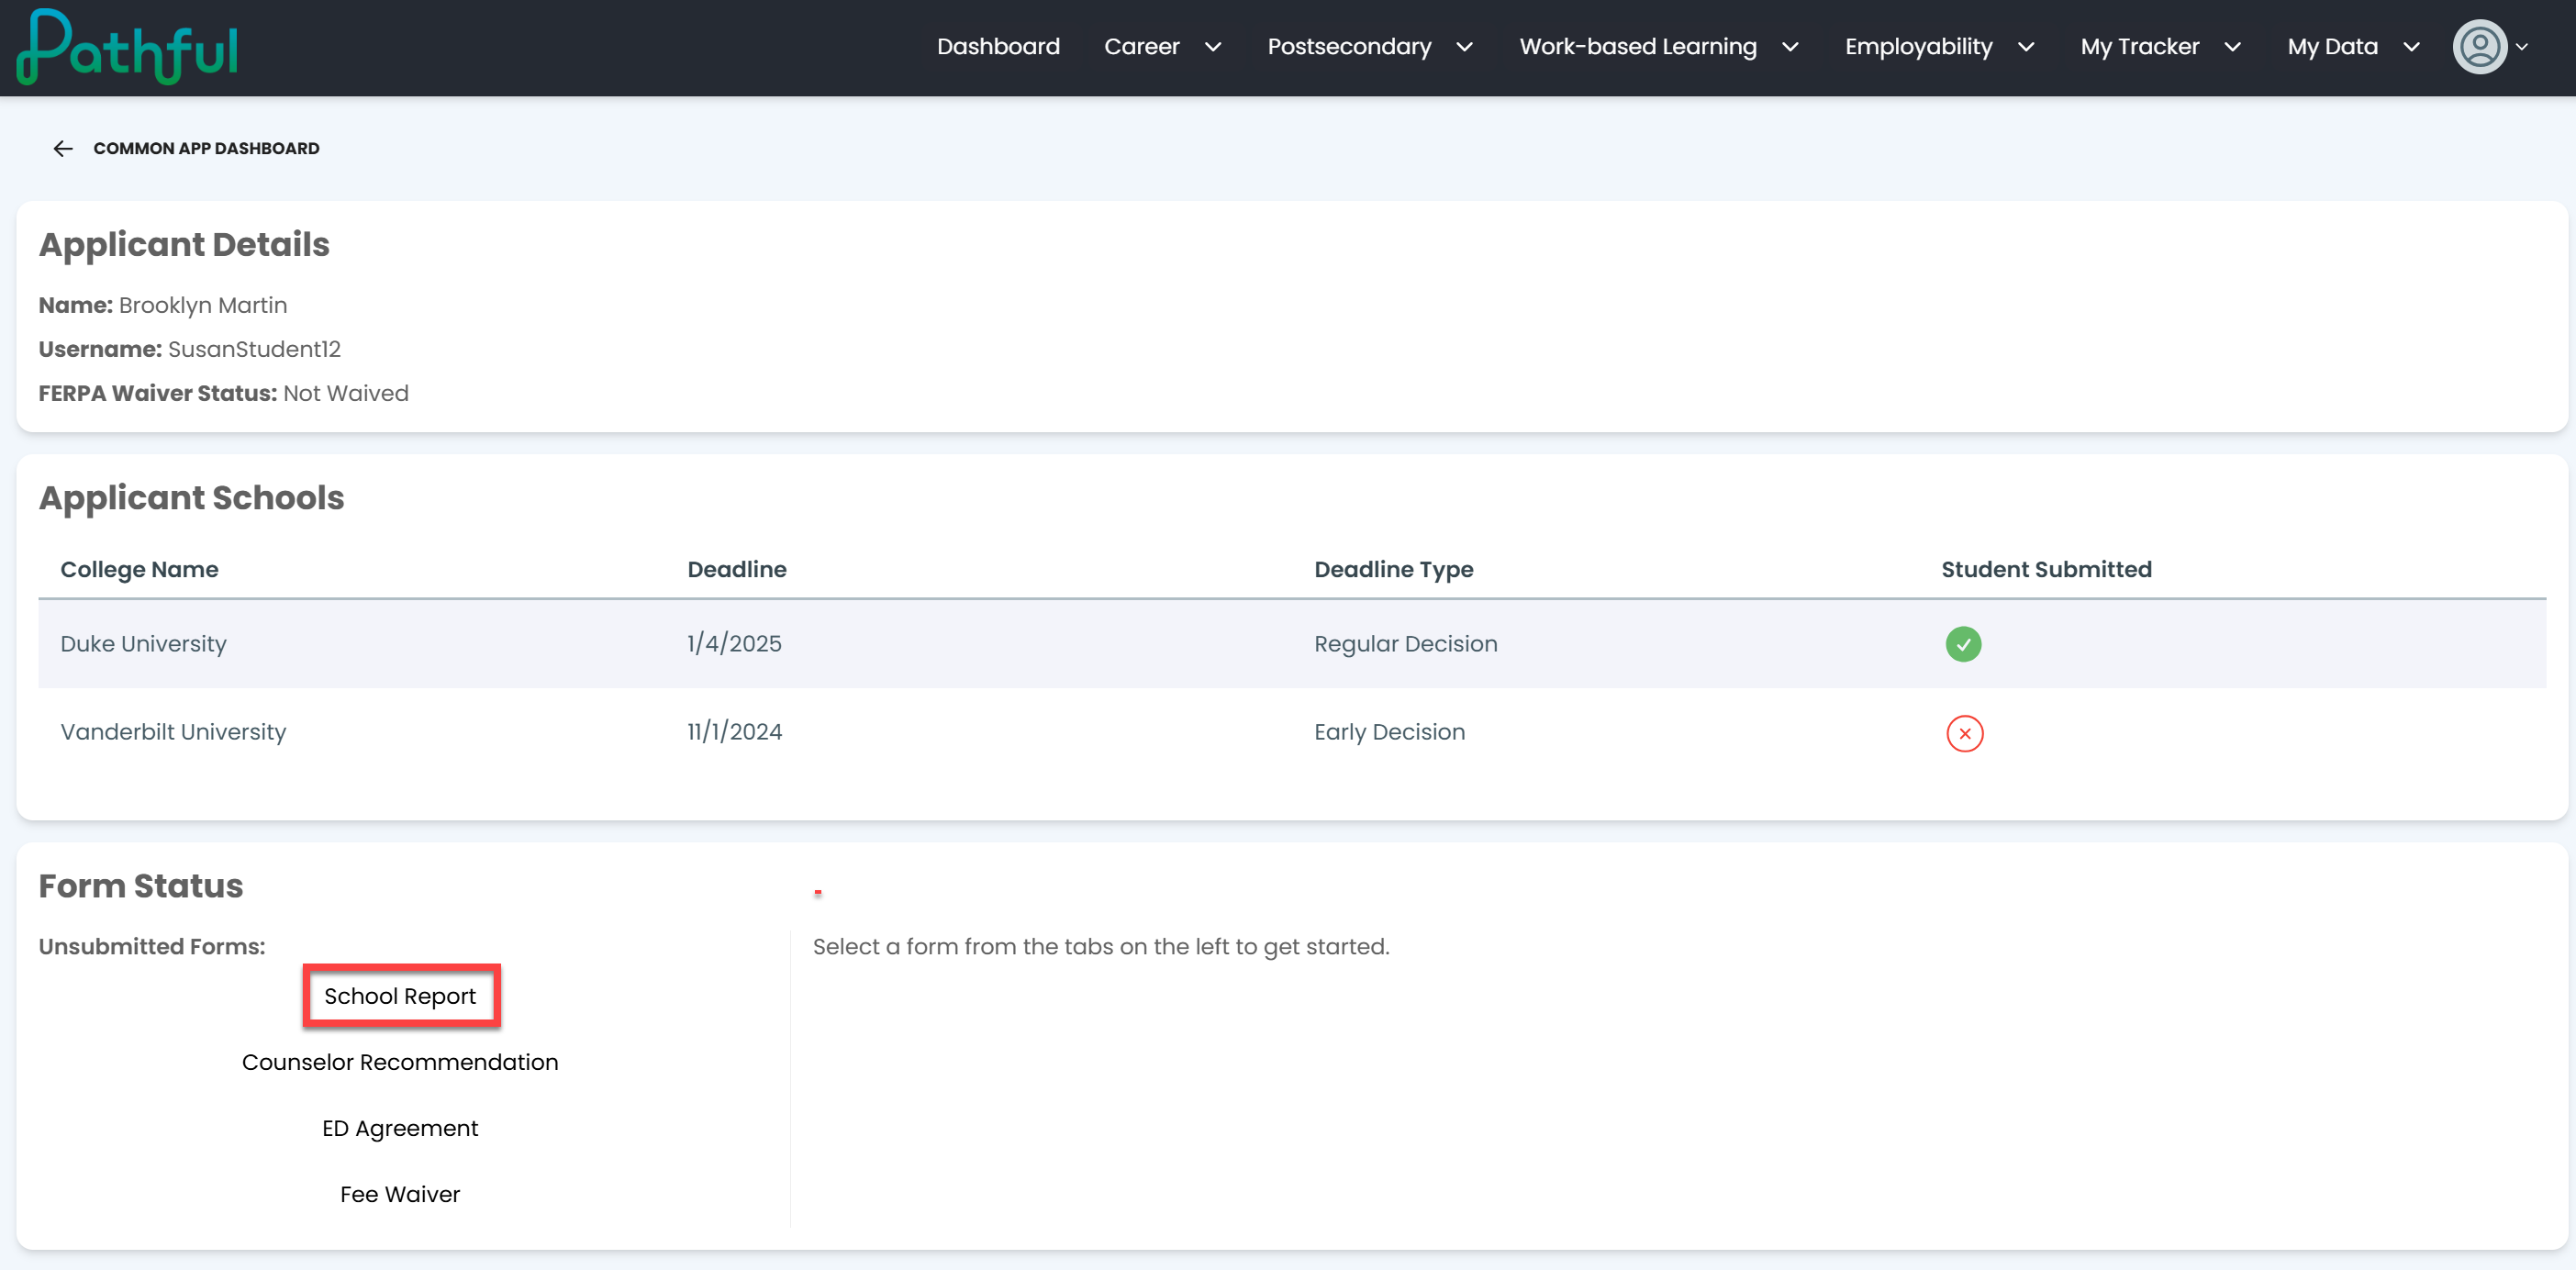Click the 1/4/2025 deadline cell
The image size is (2576, 1270).
tap(734, 644)
